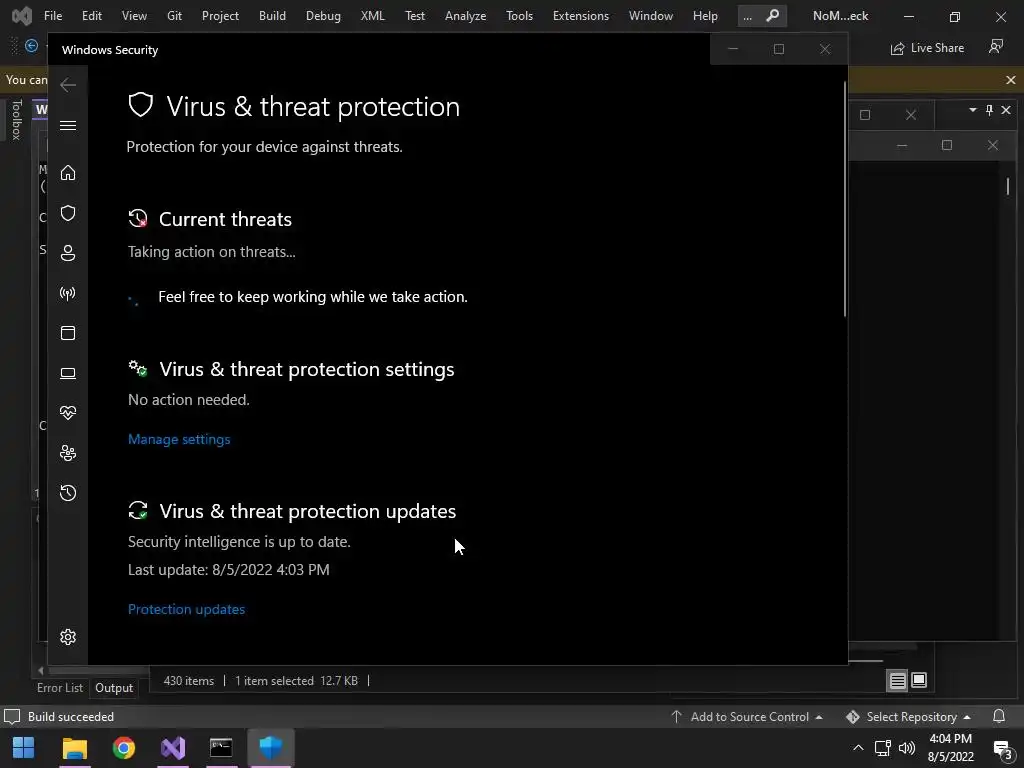Open the Help menu

705,16
